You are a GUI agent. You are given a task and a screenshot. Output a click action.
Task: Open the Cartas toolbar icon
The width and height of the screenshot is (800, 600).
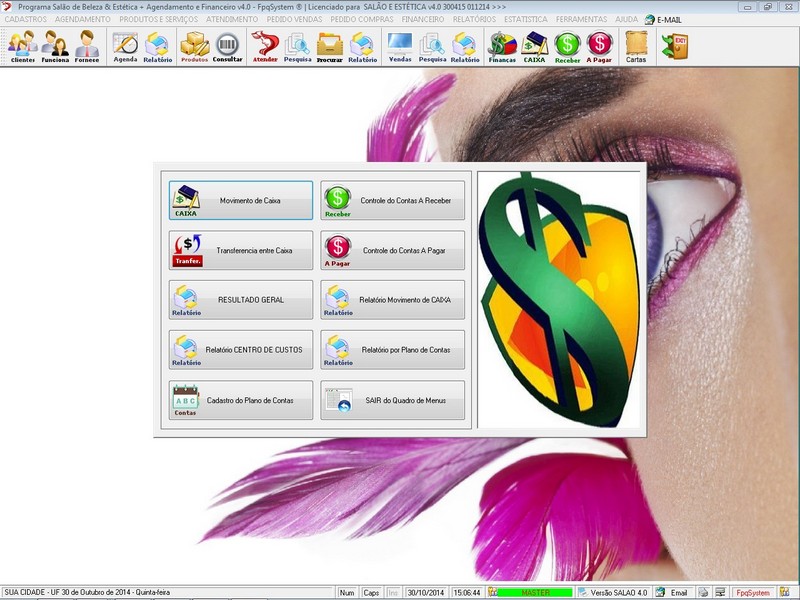coord(636,46)
